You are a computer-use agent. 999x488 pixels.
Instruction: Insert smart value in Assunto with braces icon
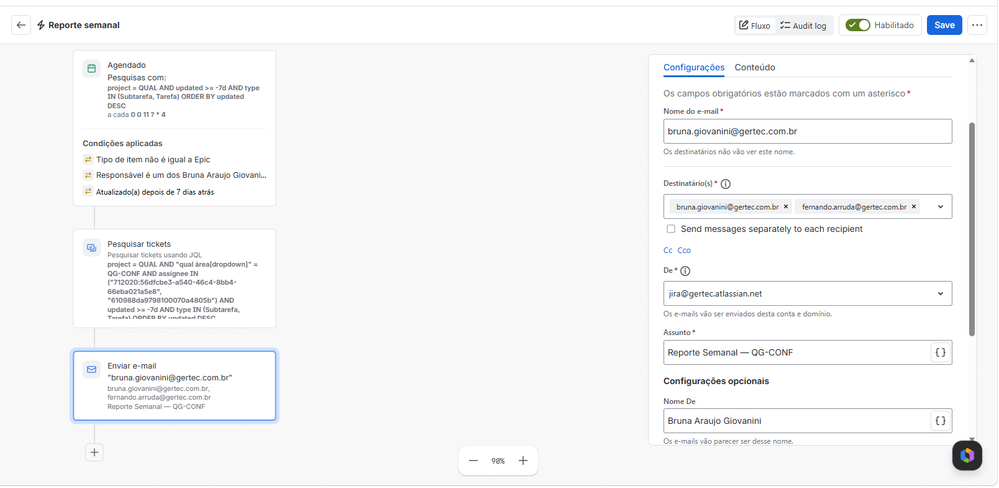coord(940,352)
